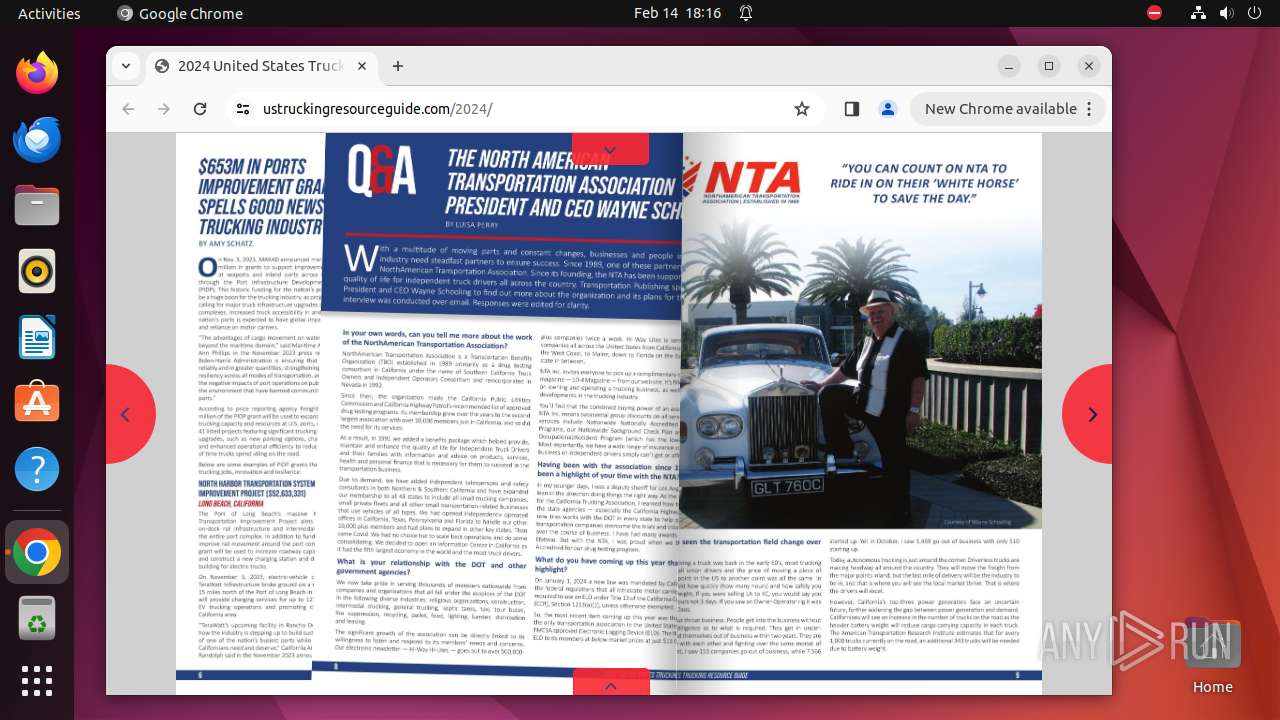Launch Rhythmbox from the dock
Image resolution: width=1280 pixels, height=720 pixels.
coord(37,271)
